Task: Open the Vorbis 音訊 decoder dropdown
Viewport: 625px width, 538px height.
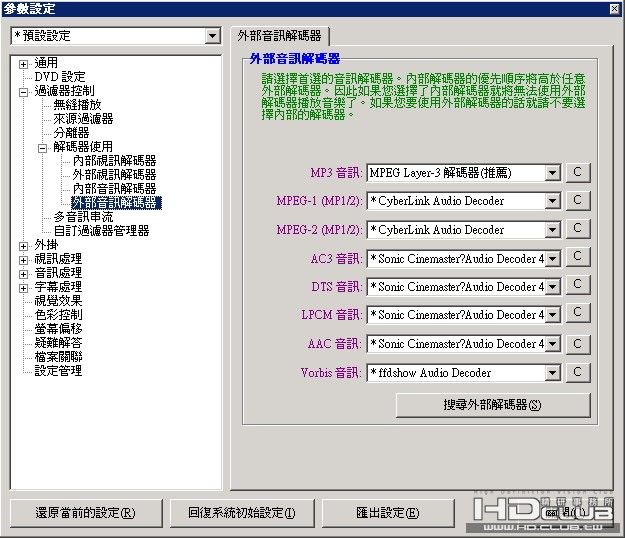Action: click(x=552, y=373)
